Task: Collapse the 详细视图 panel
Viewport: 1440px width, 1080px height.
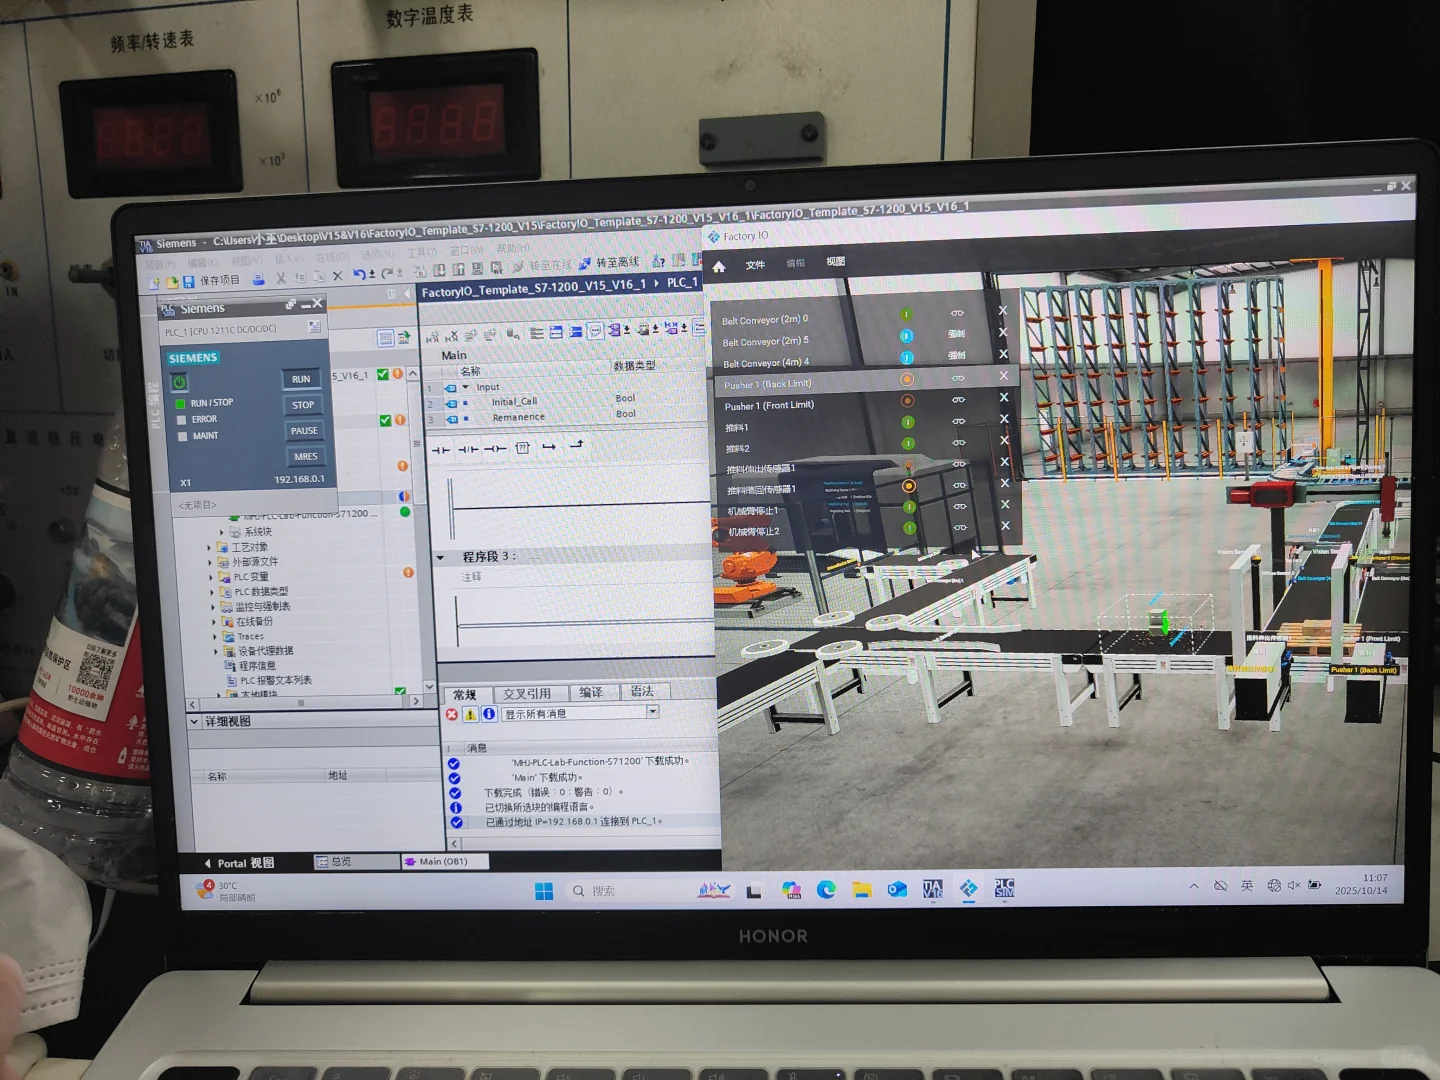Action: 194,721
